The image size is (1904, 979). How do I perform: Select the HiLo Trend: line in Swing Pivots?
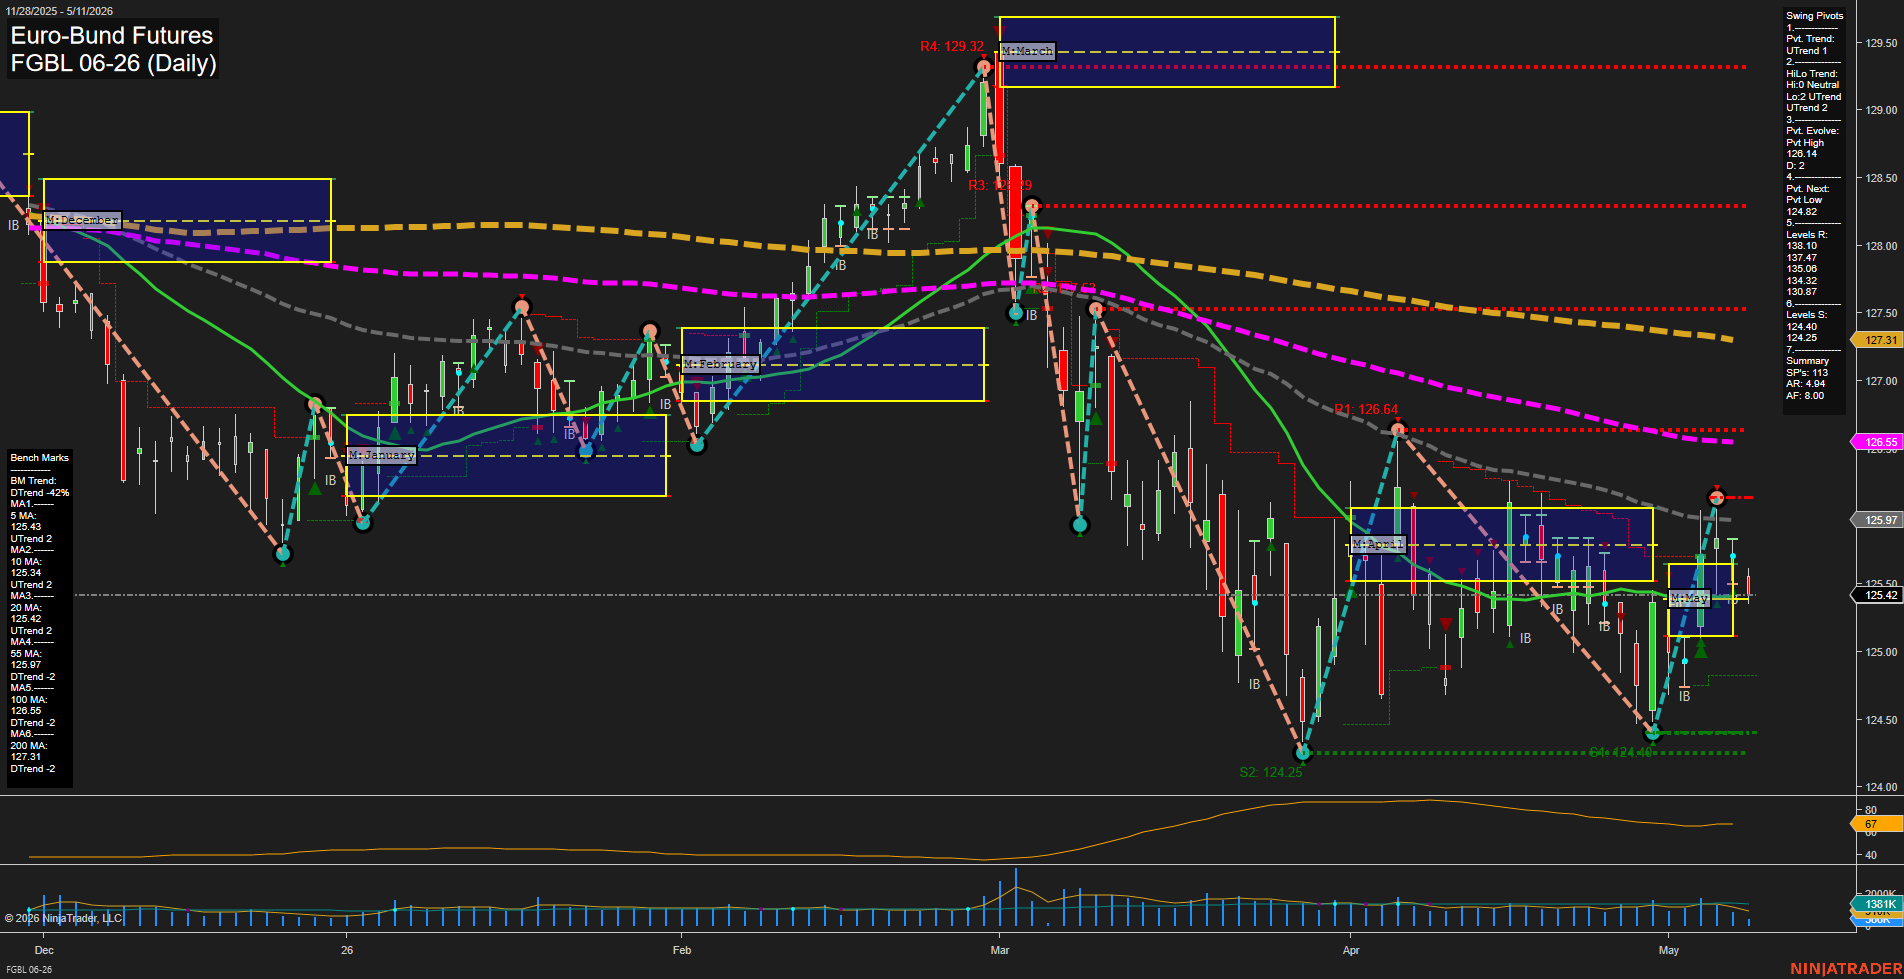(x=1812, y=74)
